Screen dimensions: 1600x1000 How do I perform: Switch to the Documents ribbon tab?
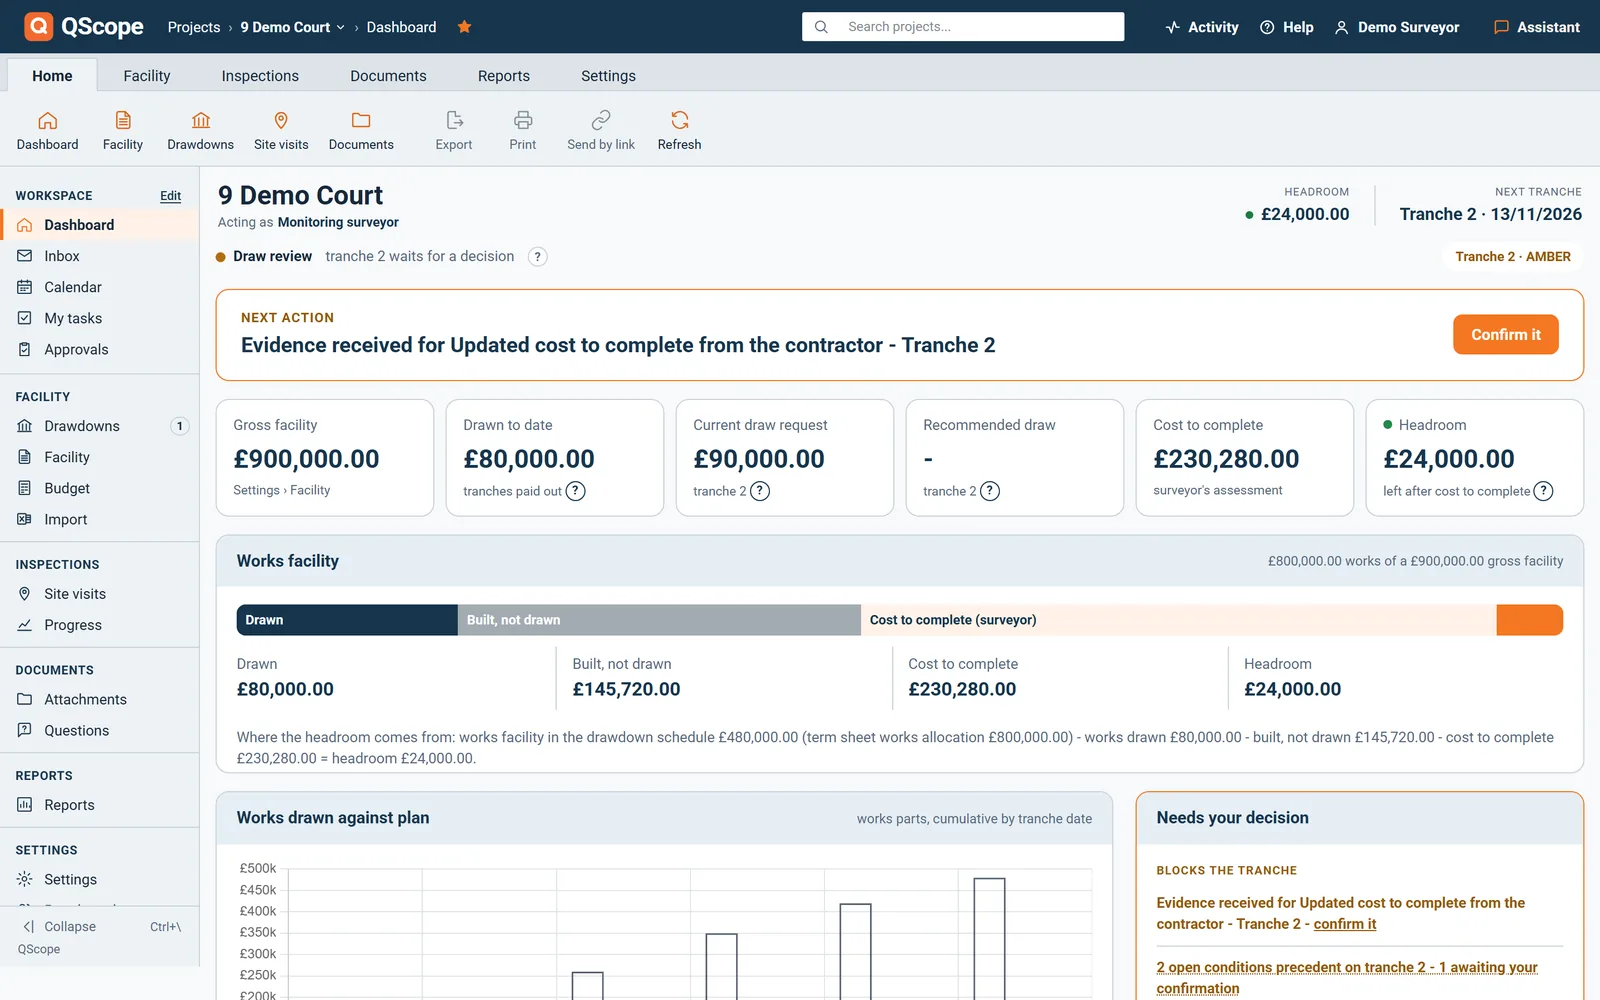point(388,76)
